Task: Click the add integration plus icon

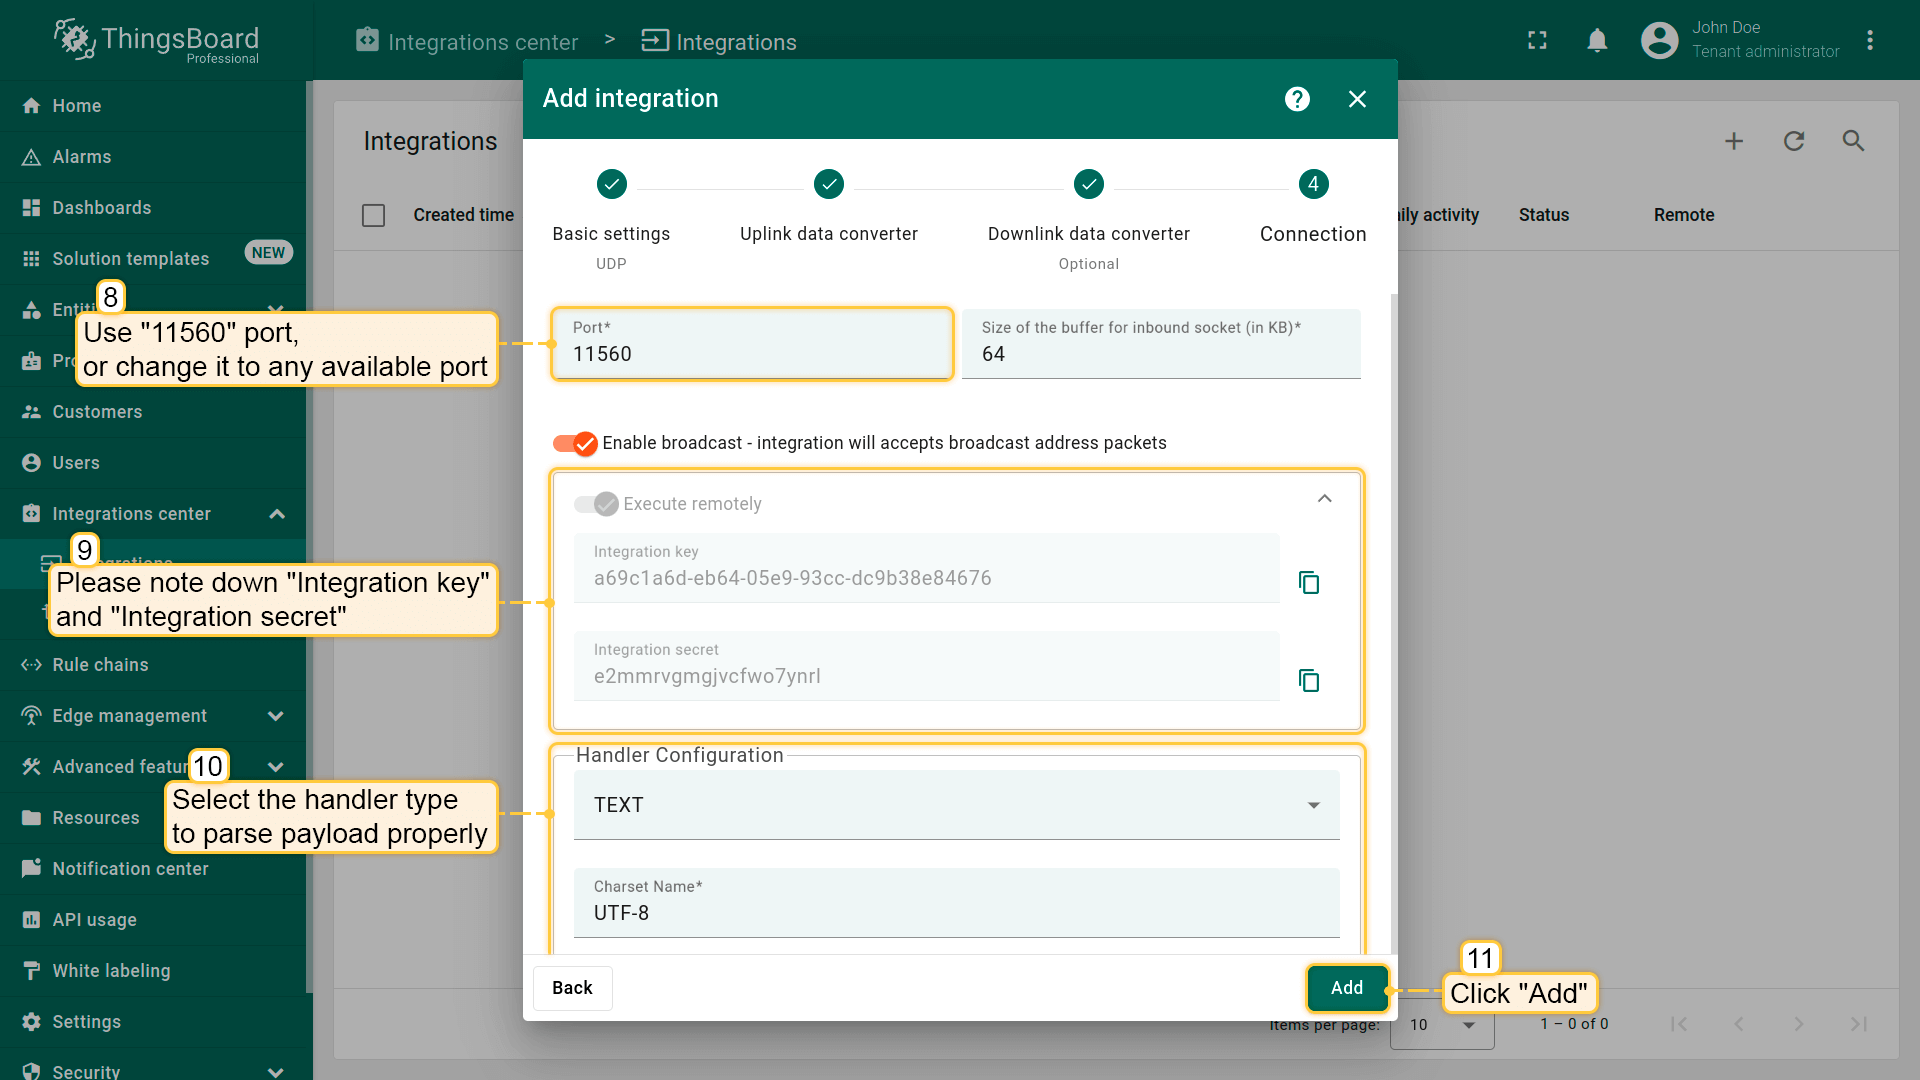Action: click(x=1734, y=141)
